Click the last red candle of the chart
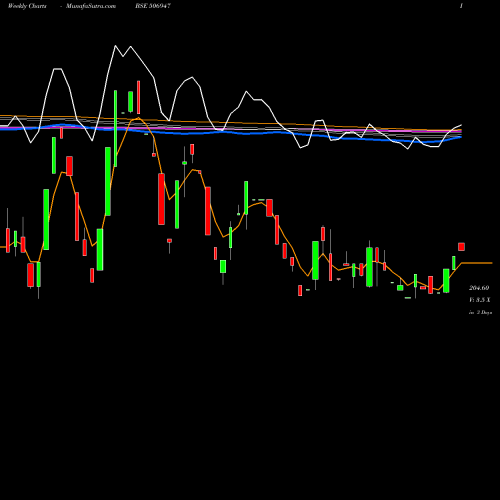This screenshot has height=500, width=500. (x=461, y=247)
